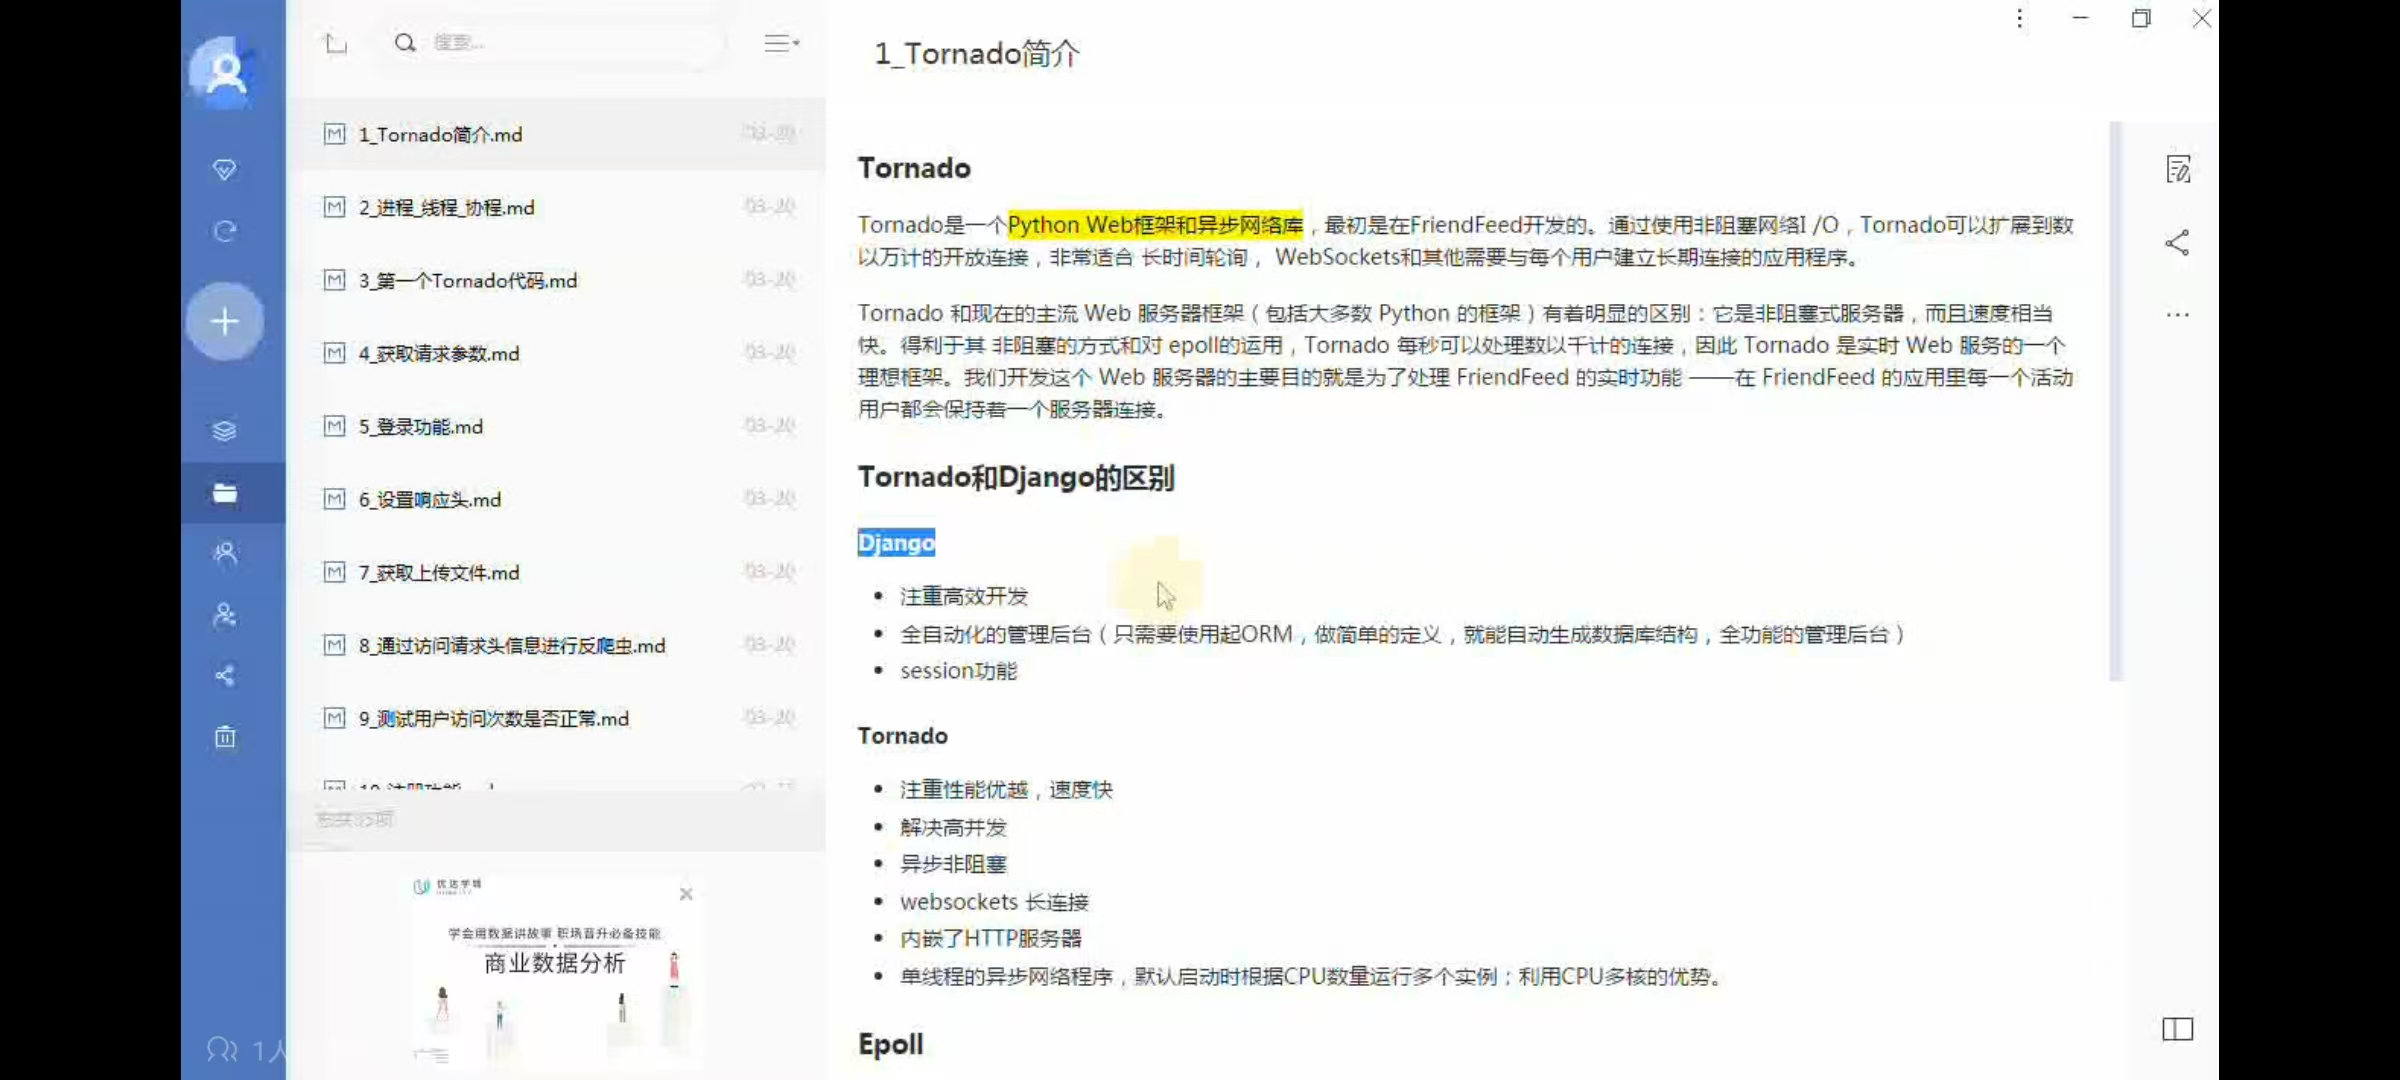
Task: Open the user avatar profile
Action: point(225,72)
